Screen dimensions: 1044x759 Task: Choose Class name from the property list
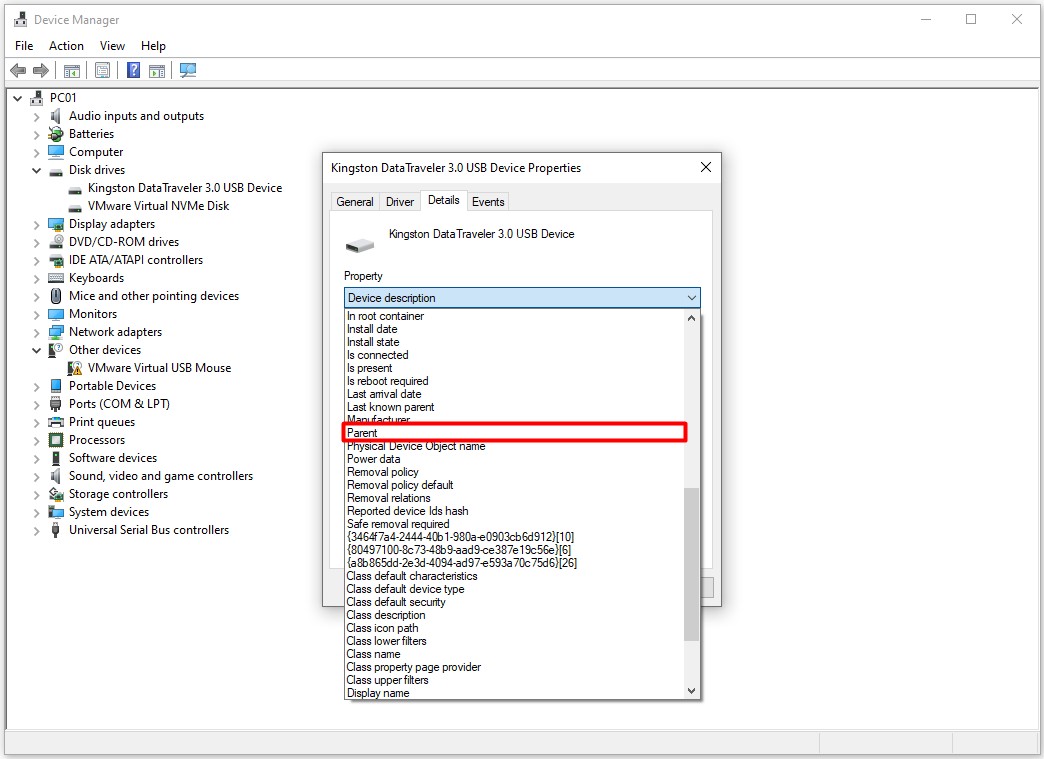pyautogui.click(x=515, y=654)
